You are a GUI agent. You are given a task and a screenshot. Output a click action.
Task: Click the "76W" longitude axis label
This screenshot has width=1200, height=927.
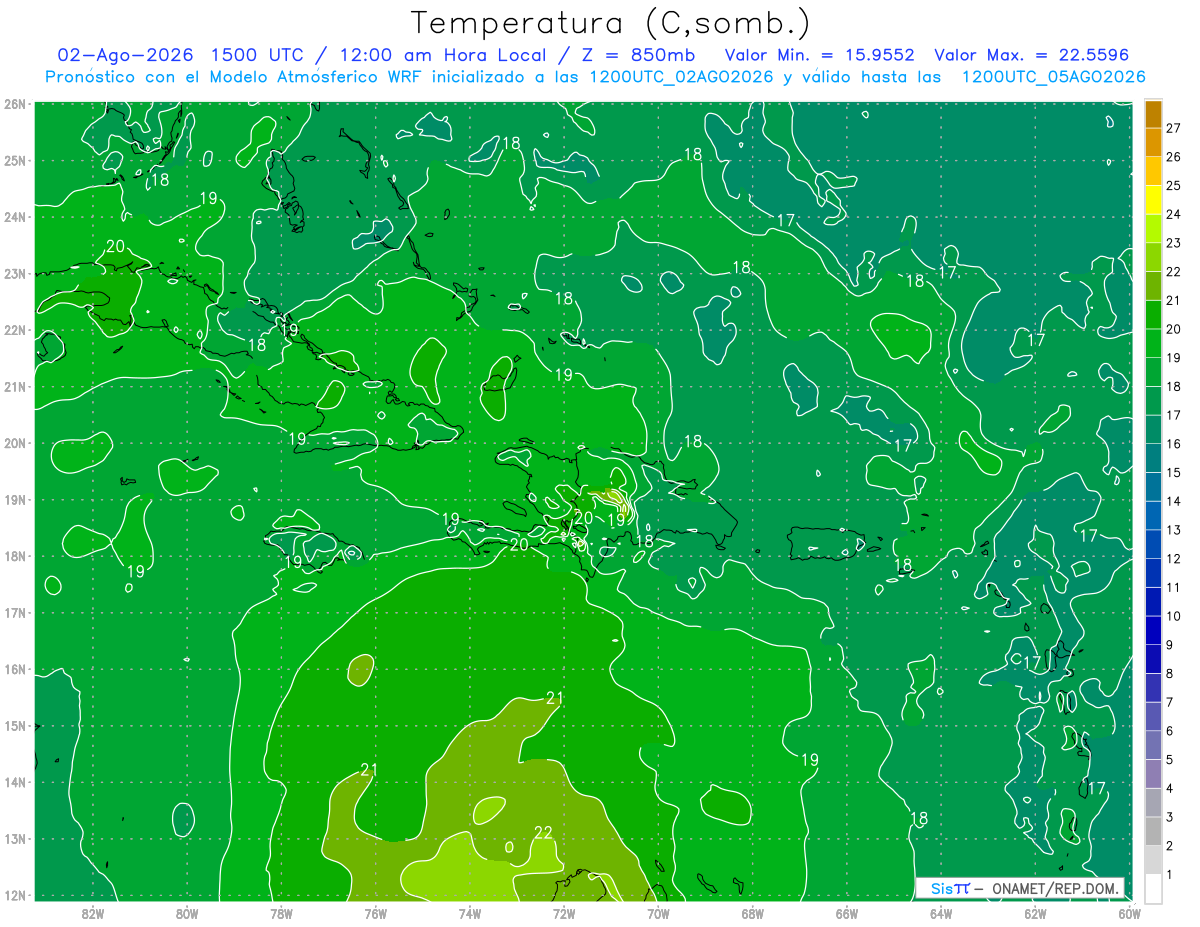(376, 913)
